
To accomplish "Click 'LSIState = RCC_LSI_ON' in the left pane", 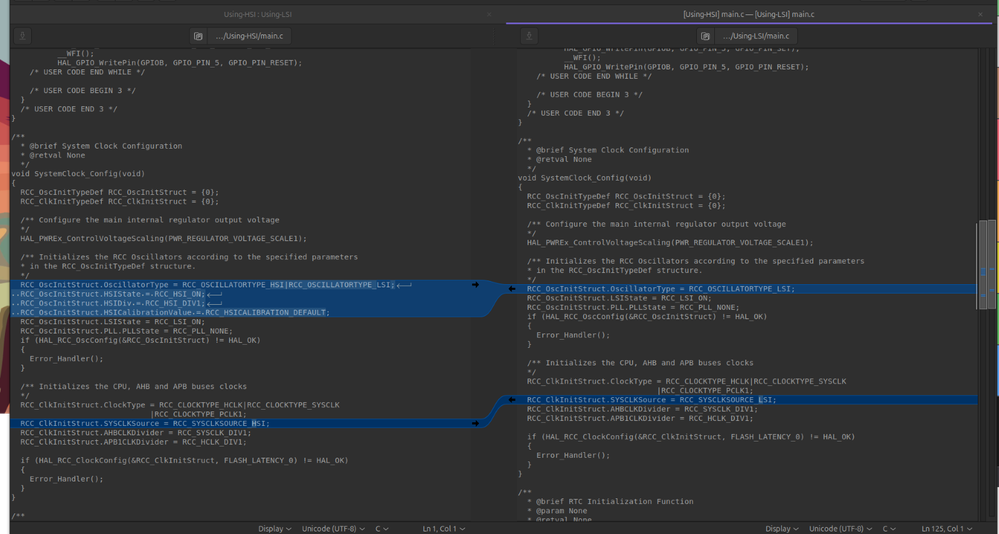I will 112,322.
